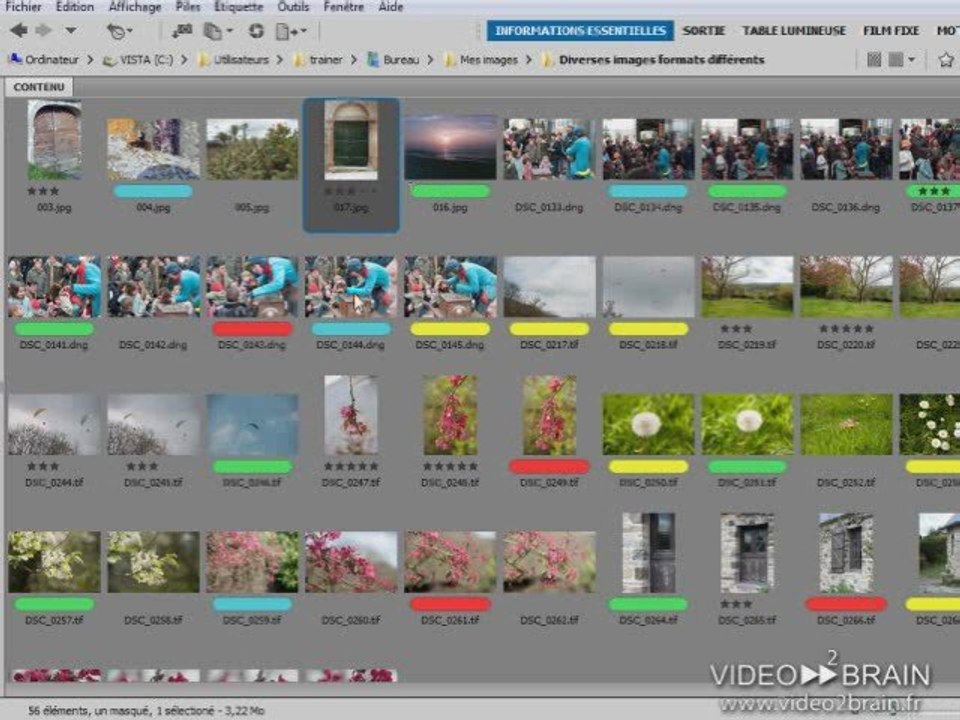
Task: Click the file name DSC_0136.dng
Action: (846, 208)
